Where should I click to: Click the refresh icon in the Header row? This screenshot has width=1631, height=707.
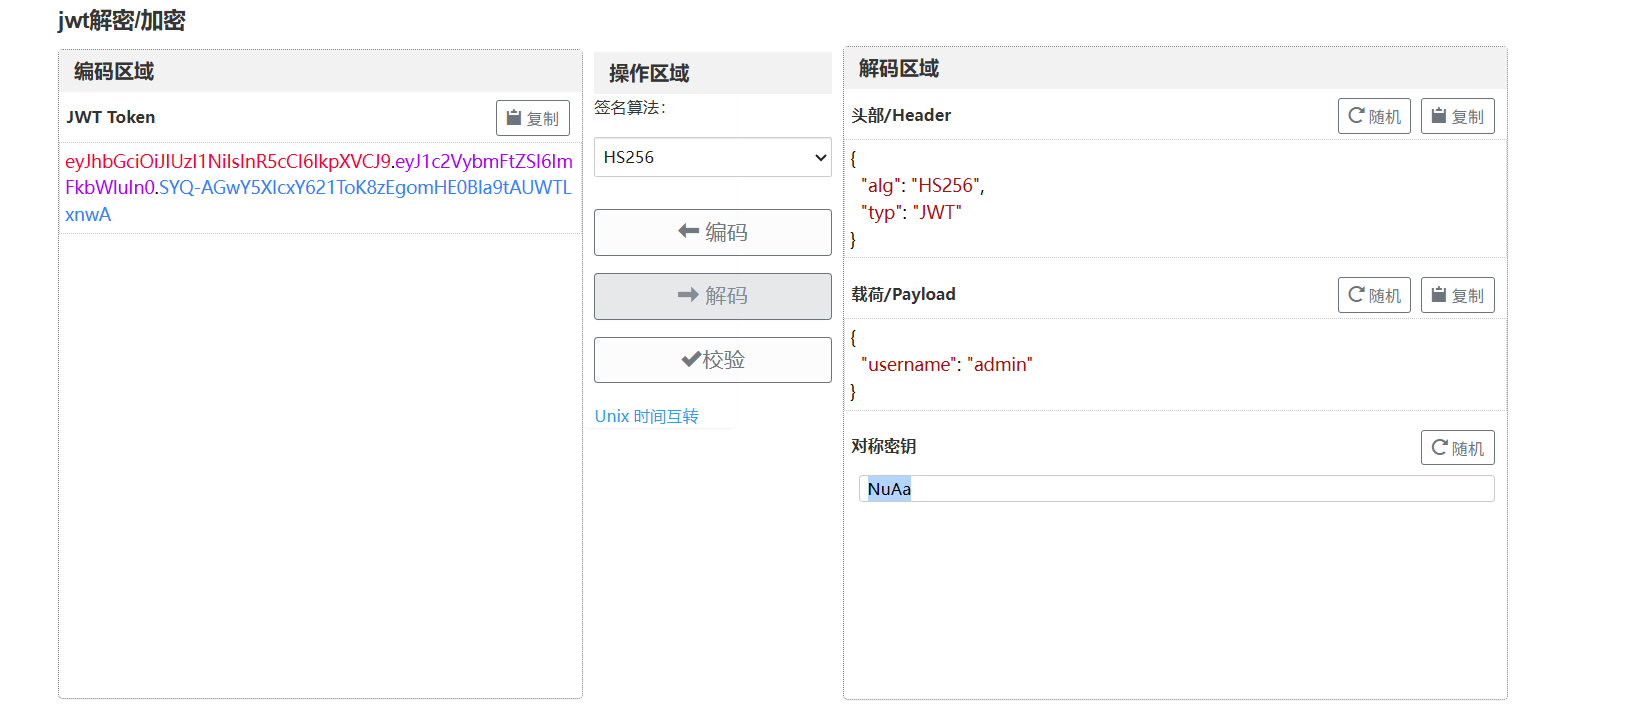tap(1356, 116)
